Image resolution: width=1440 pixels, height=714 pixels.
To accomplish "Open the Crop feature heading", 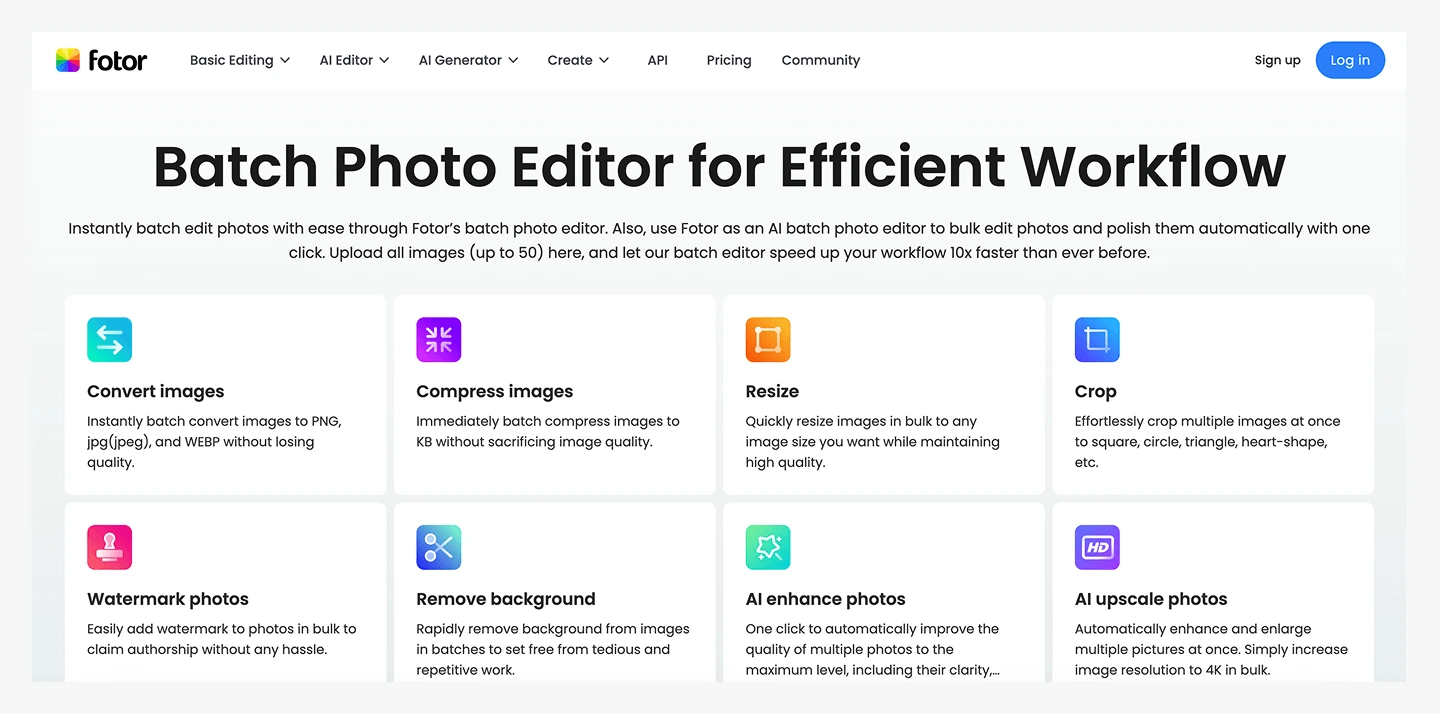I will [x=1095, y=391].
